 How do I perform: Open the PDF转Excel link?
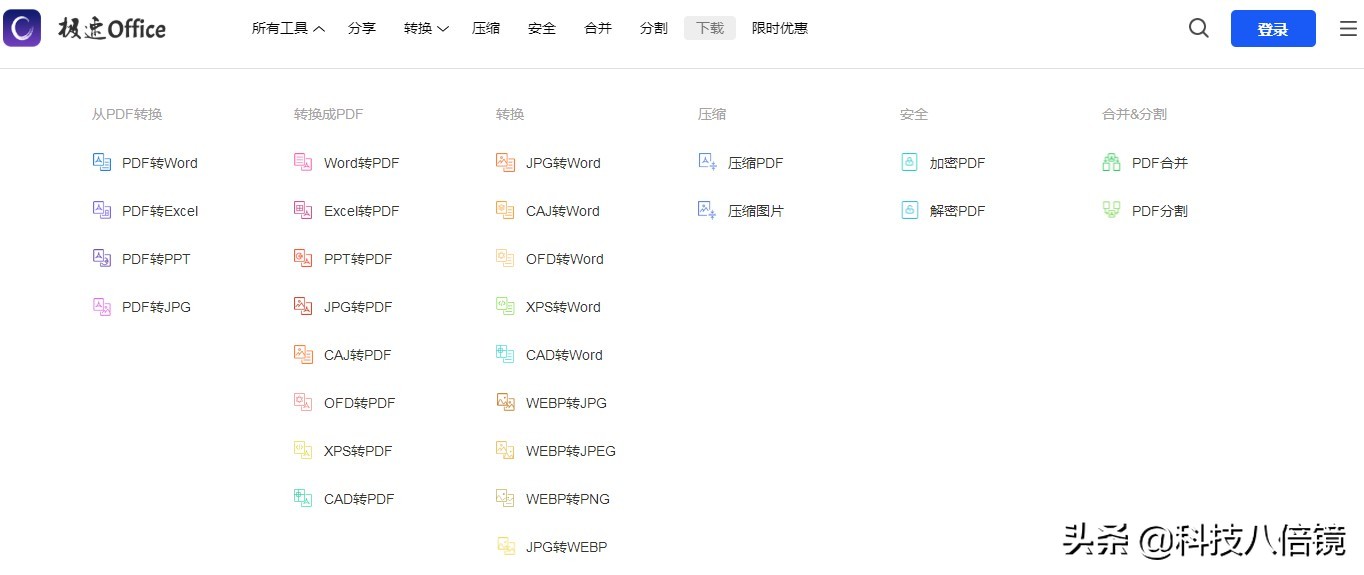click(160, 211)
